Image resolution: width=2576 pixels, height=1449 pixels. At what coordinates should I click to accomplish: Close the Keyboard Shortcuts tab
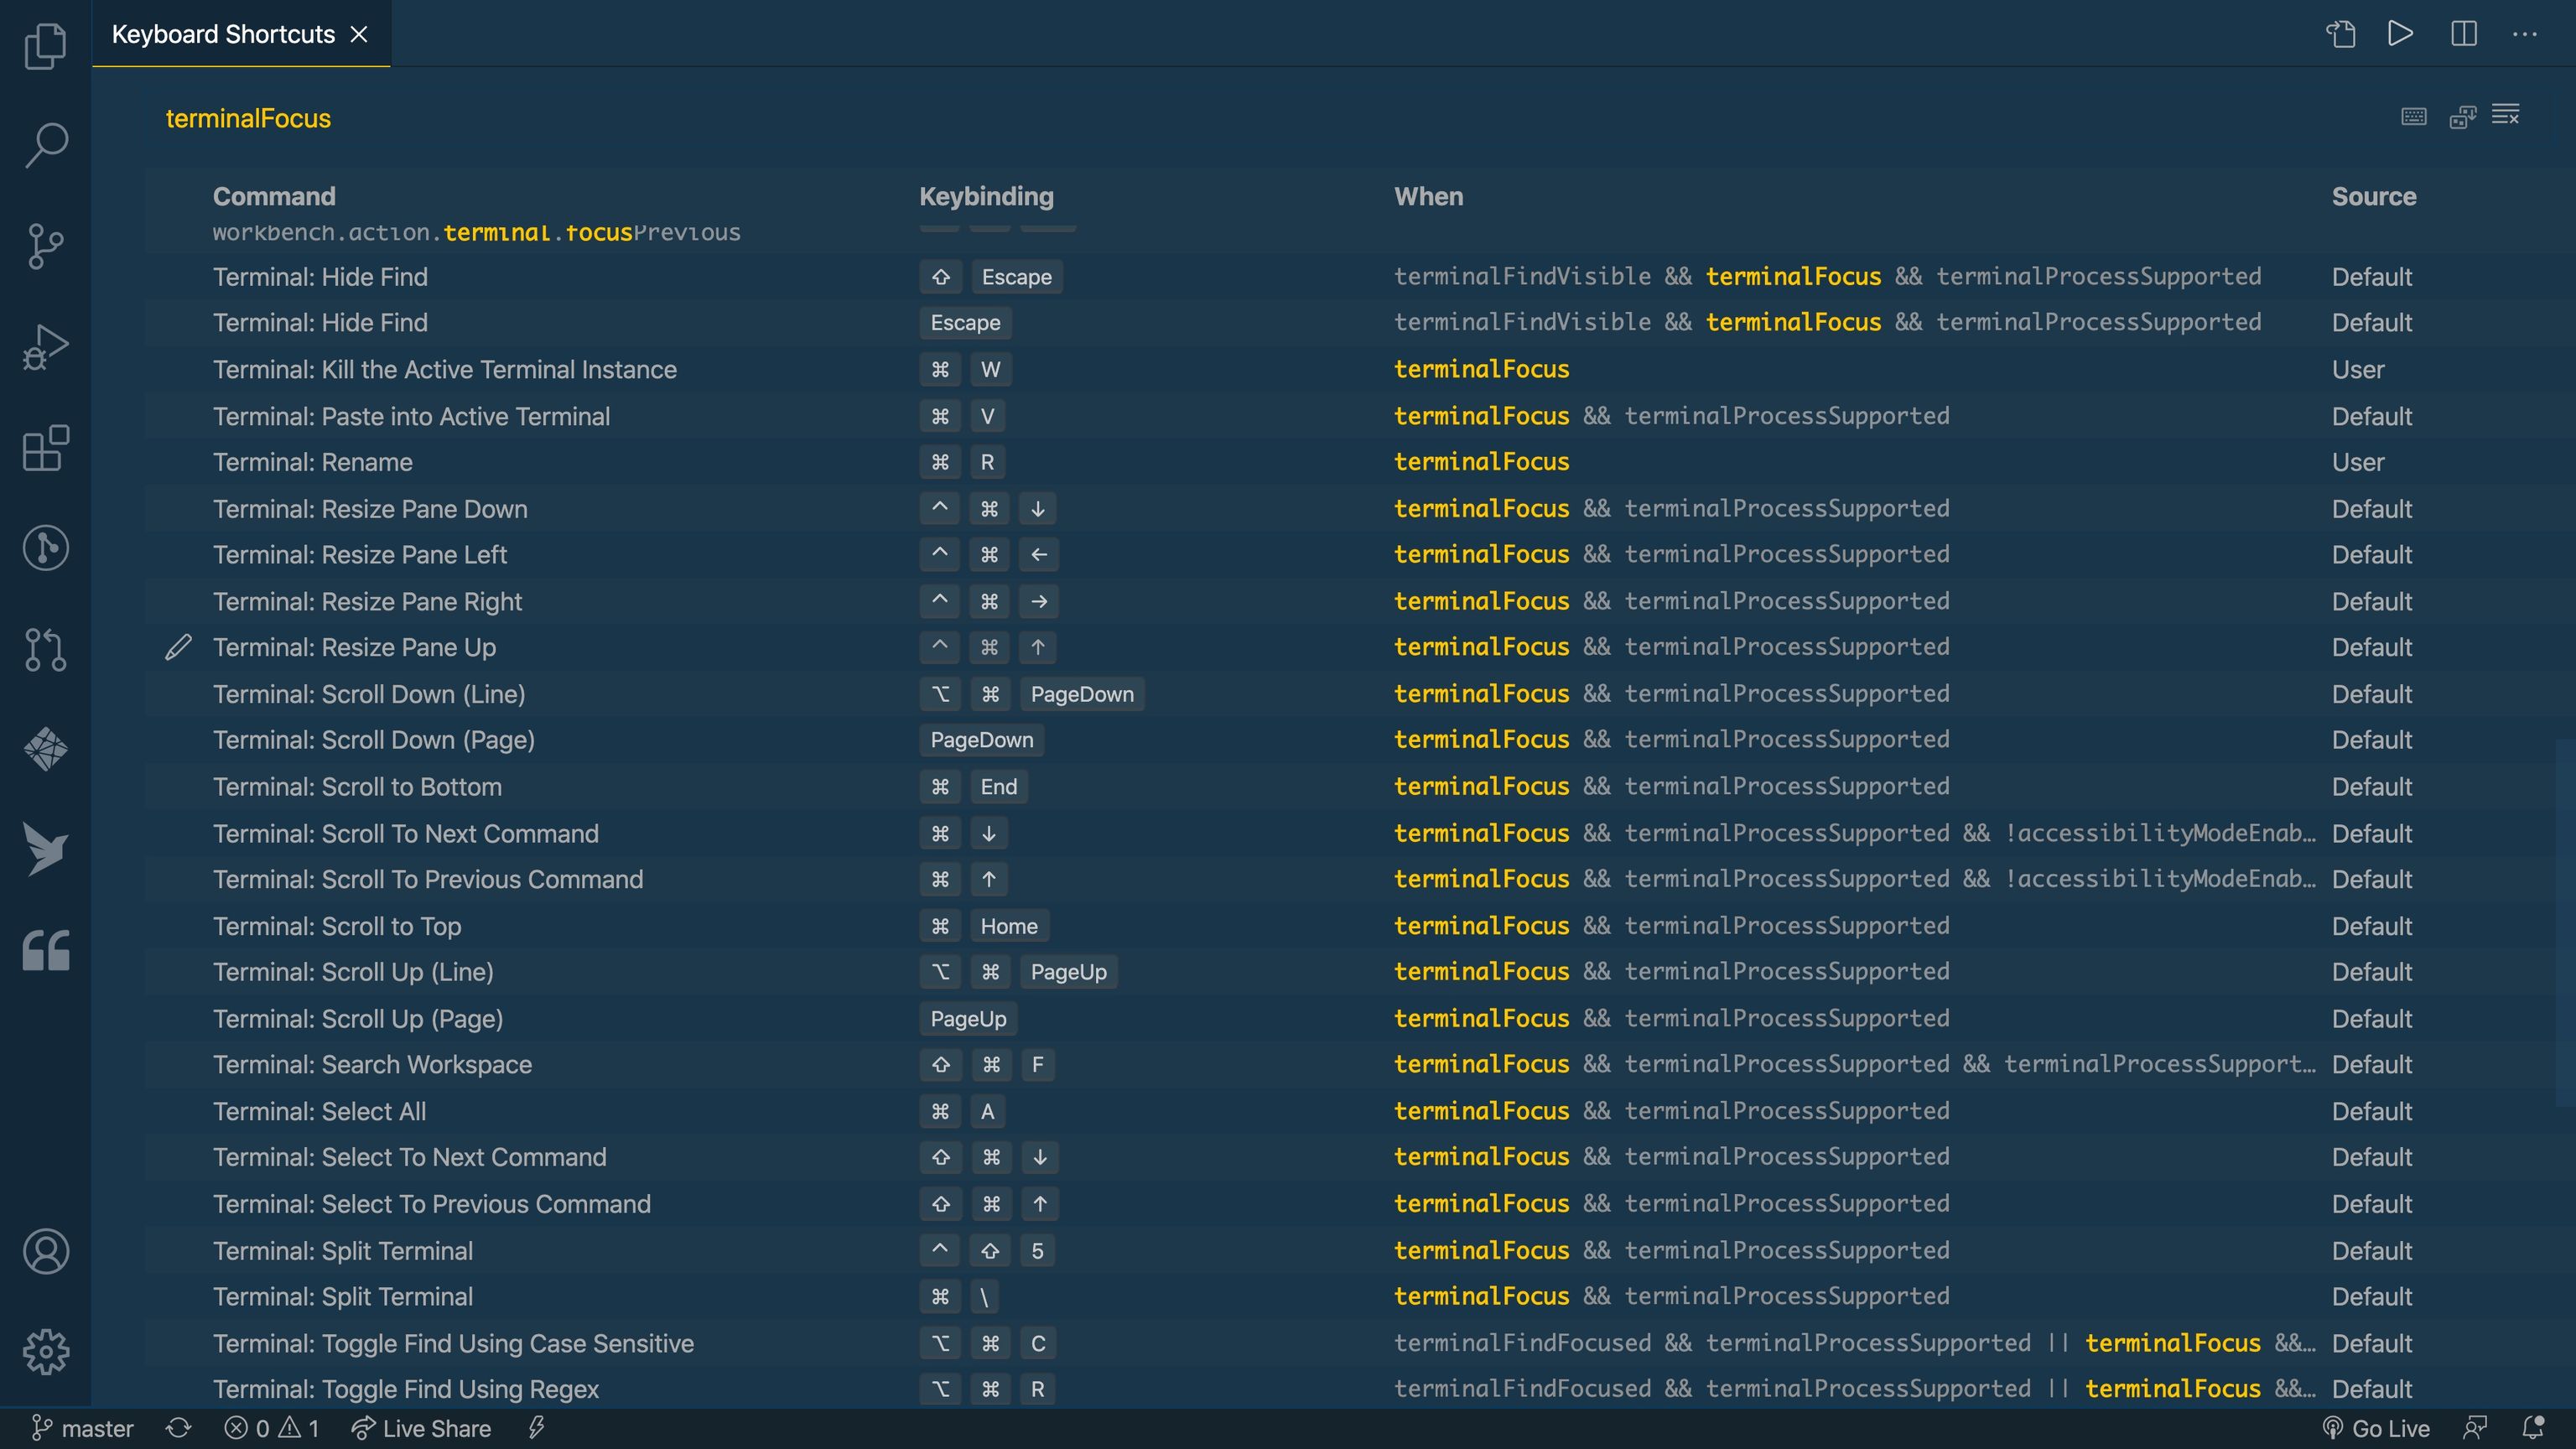coord(359,34)
